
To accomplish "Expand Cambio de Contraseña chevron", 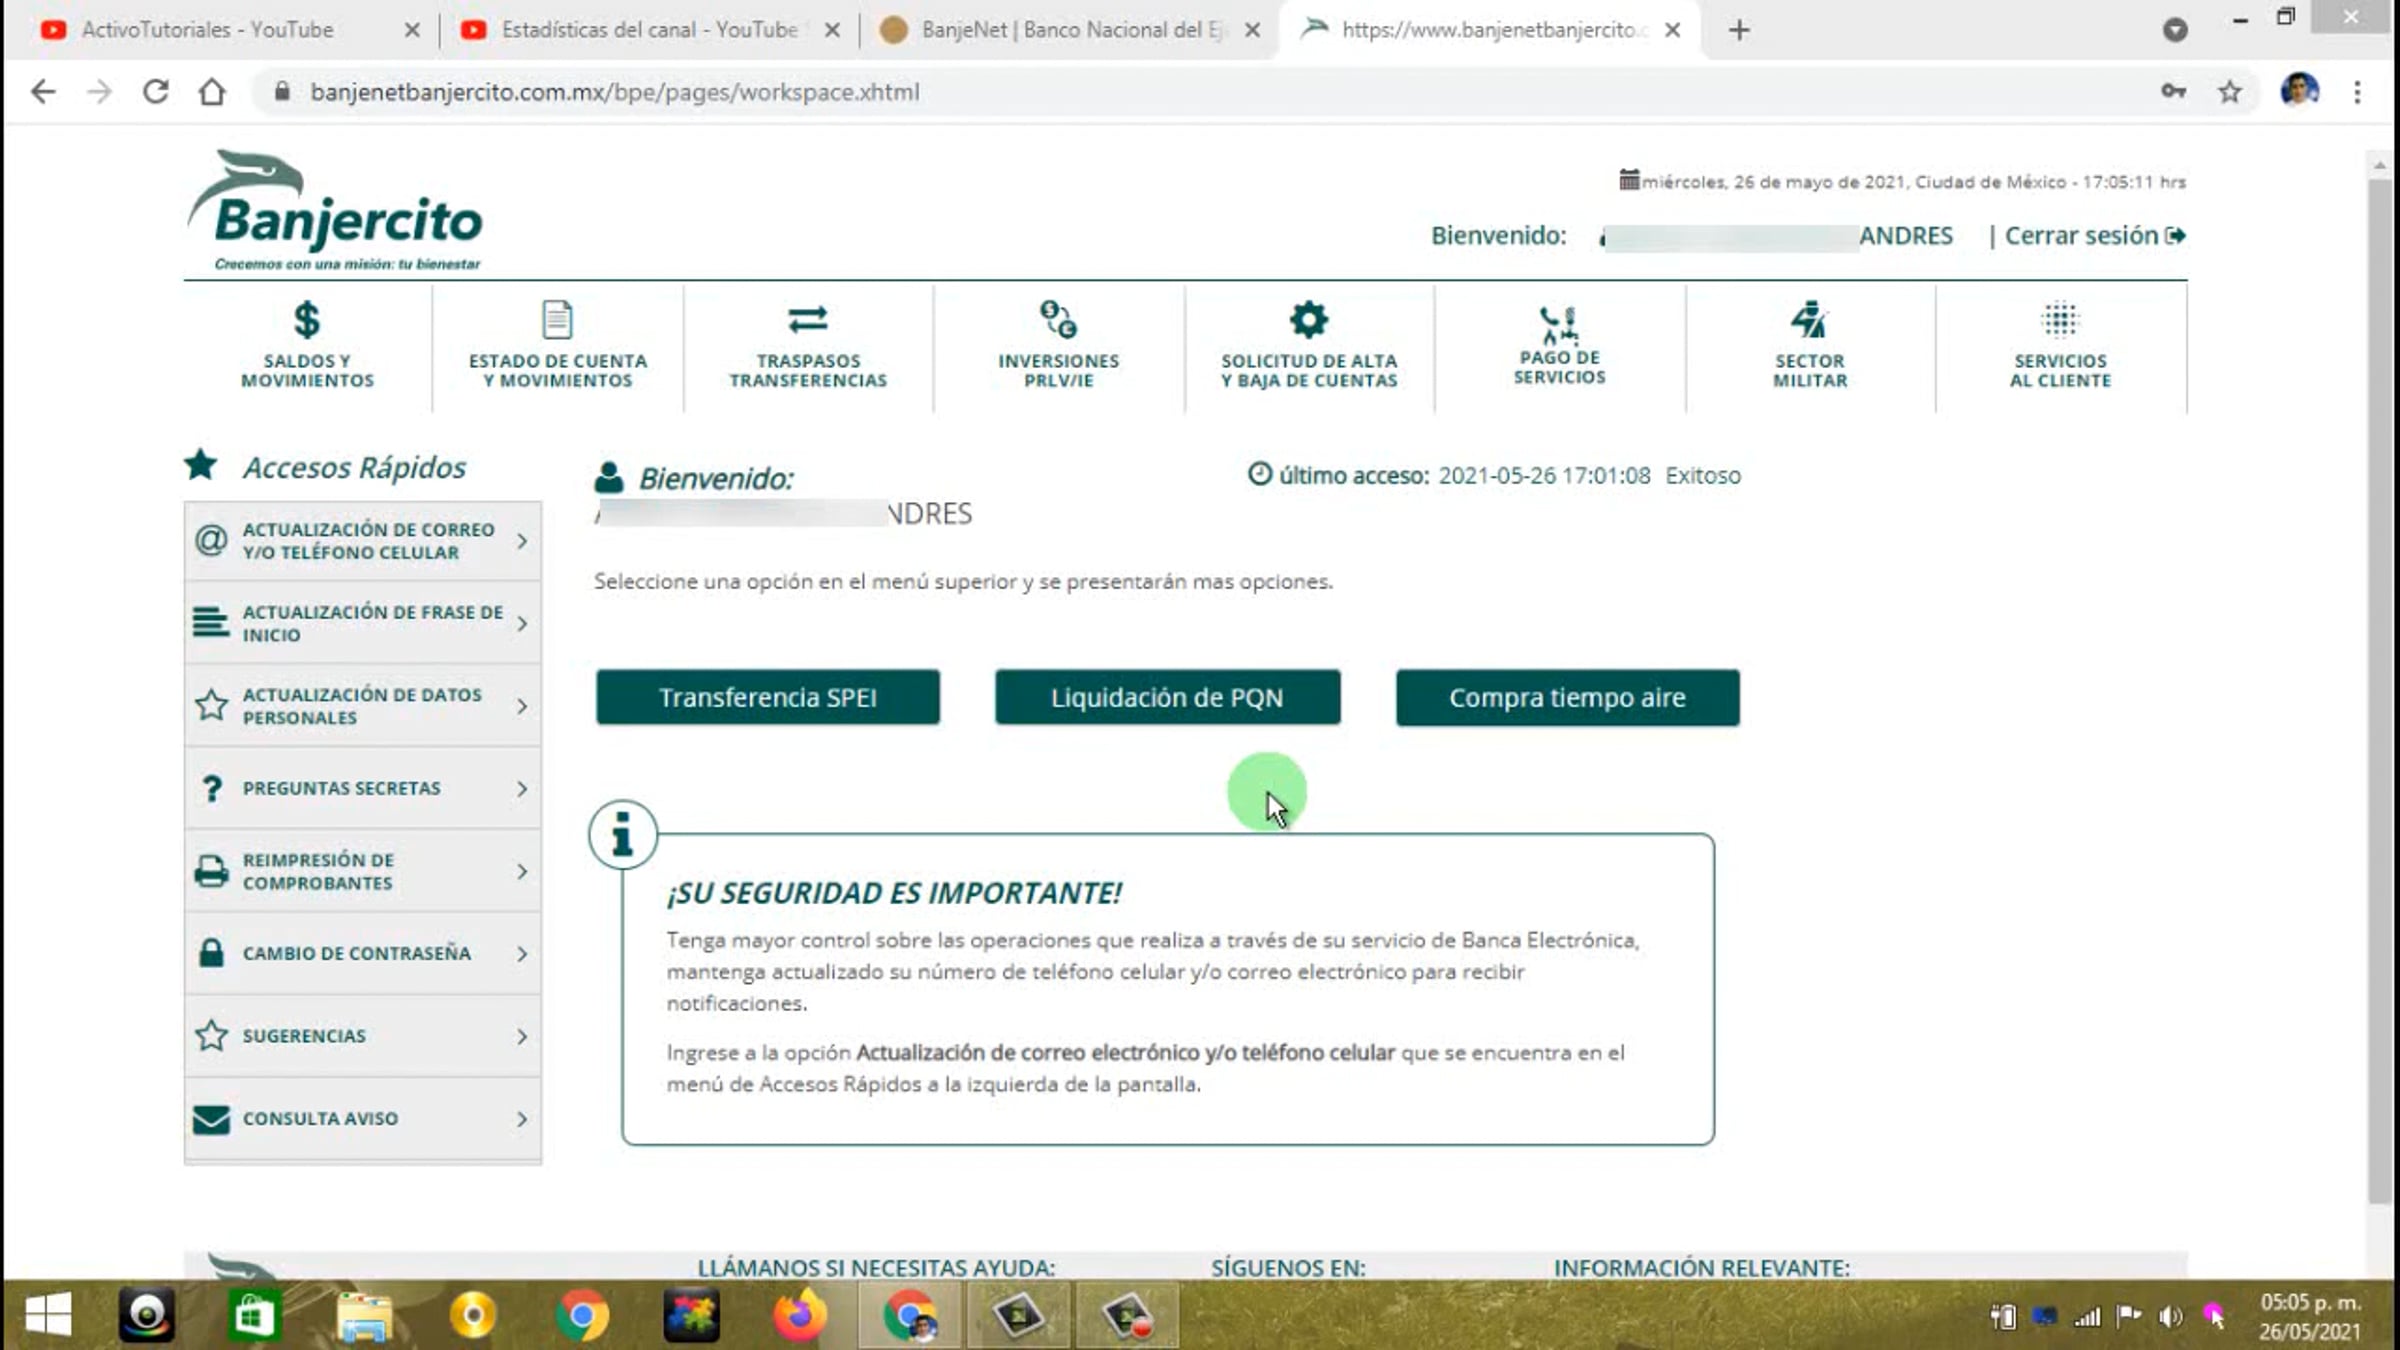I will click(522, 954).
